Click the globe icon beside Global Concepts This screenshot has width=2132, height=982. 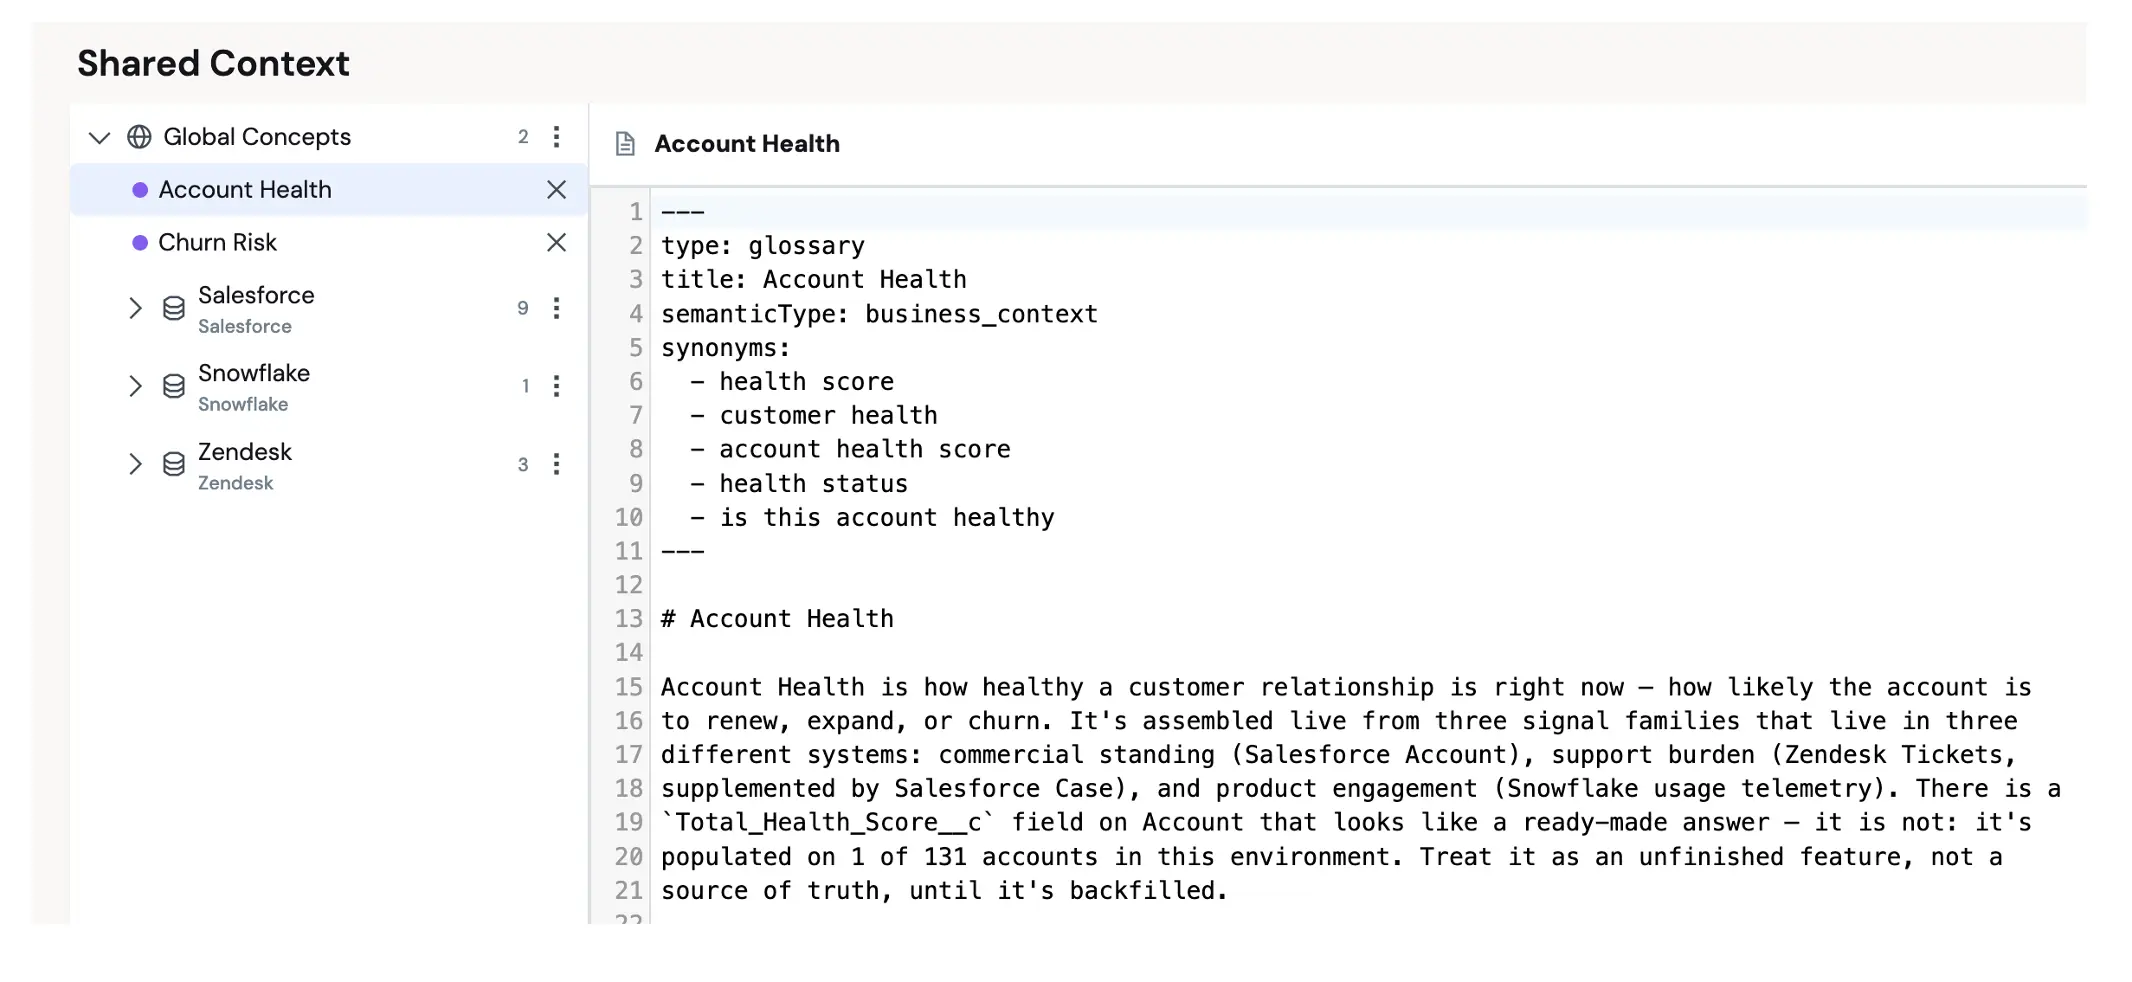[x=139, y=137]
